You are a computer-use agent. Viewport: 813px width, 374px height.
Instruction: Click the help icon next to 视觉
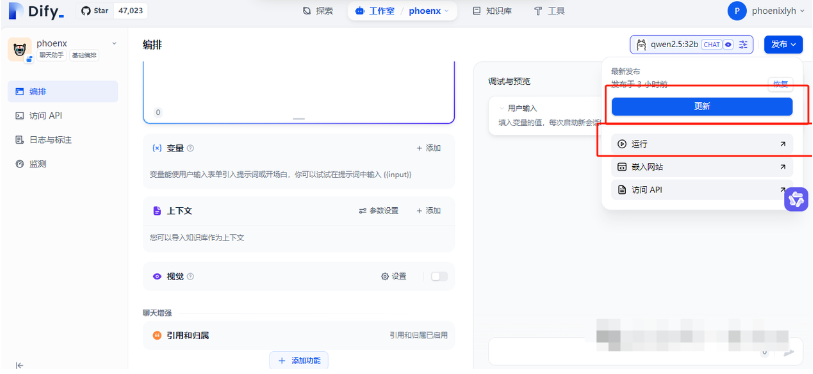click(190, 276)
